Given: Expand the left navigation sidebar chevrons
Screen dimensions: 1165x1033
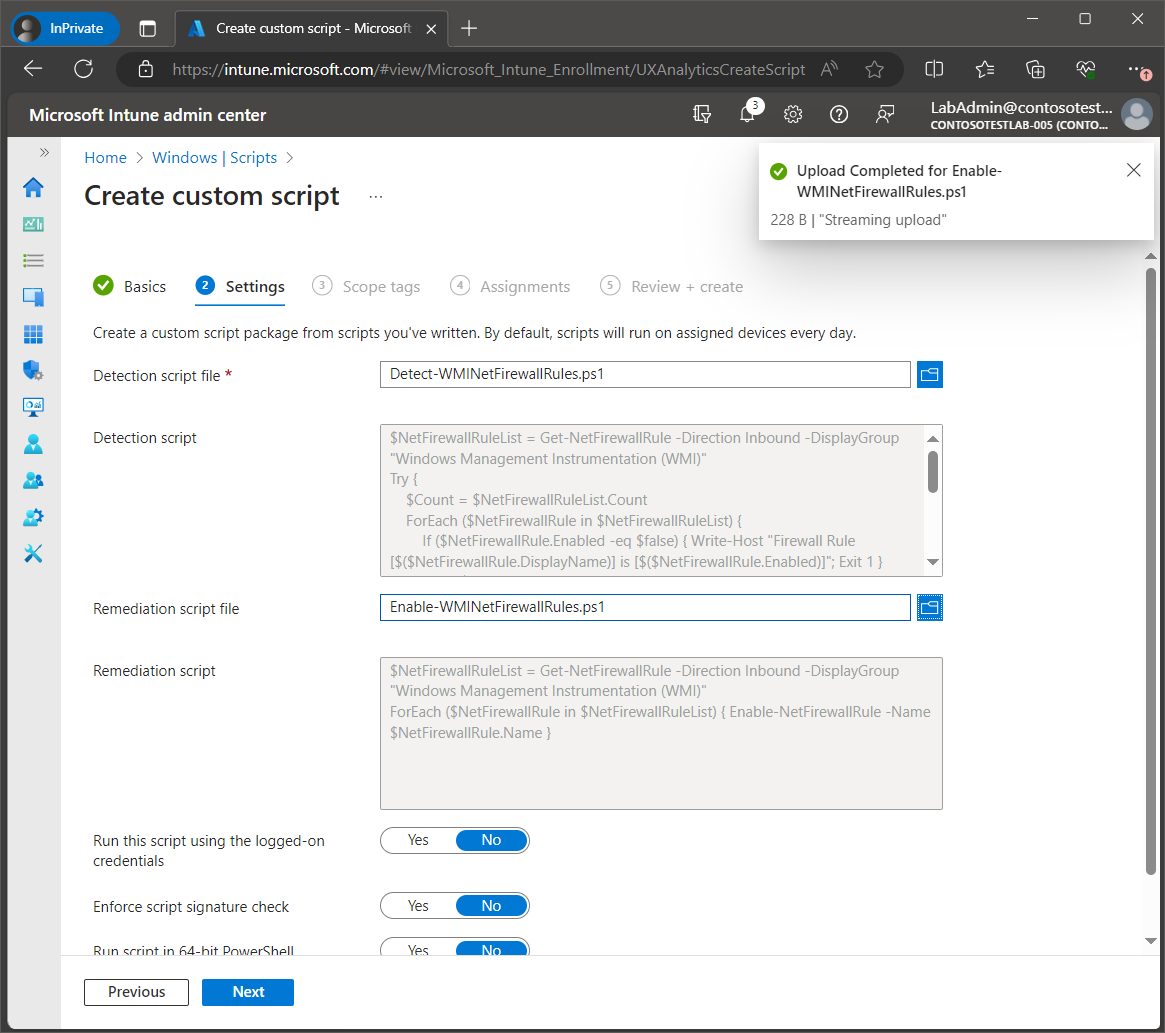Looking at the screenshot, I should [x=44, y=152].
